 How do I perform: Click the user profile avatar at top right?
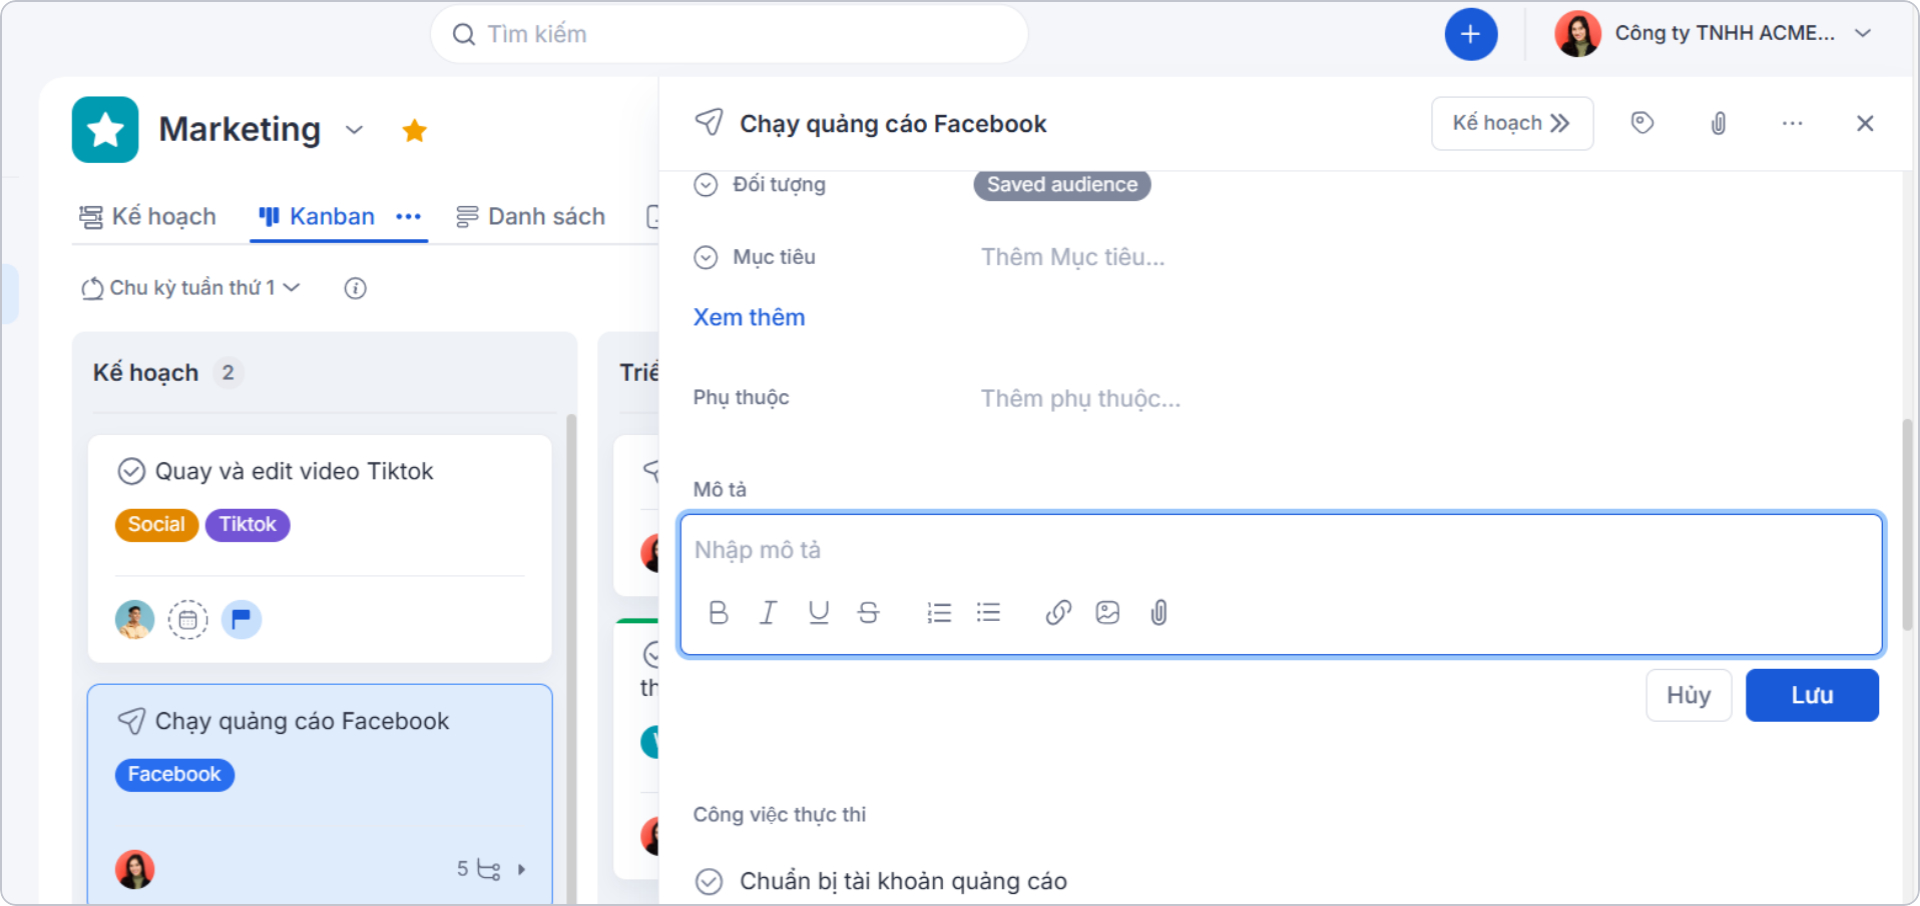(1577, 33)
